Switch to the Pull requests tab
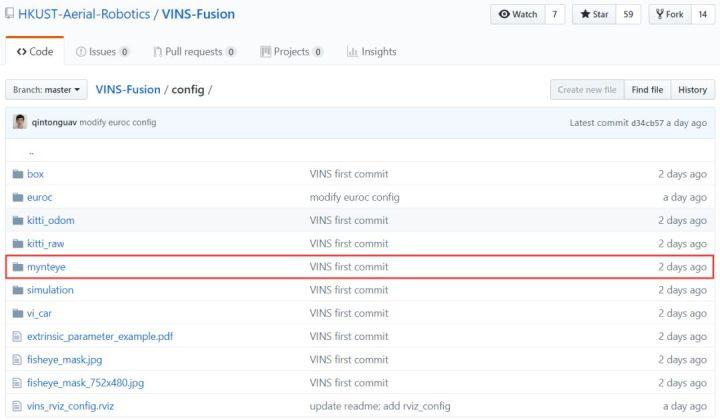 point(195,51)
